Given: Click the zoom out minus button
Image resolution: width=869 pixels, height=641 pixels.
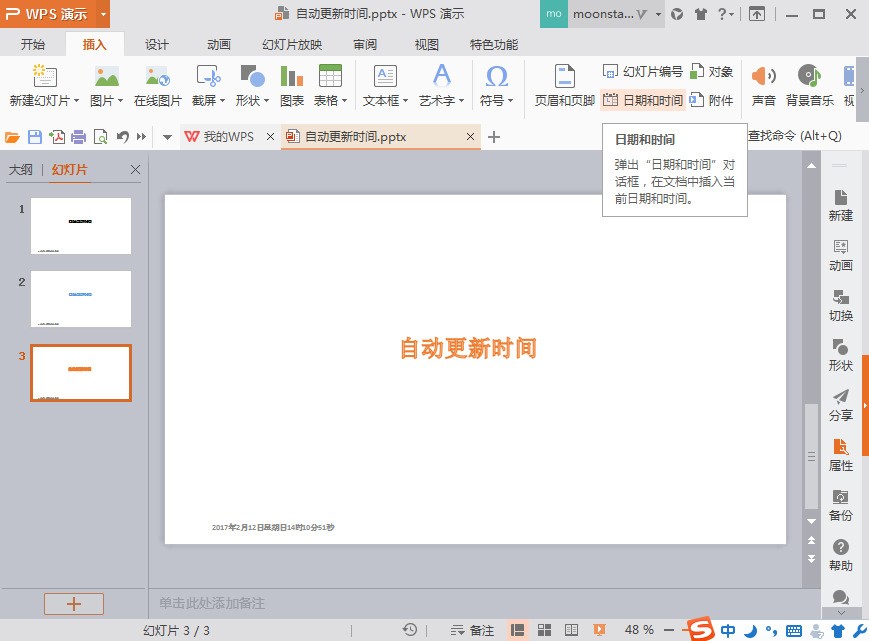Looking at the screenshot, I should [x=669, y=630].
